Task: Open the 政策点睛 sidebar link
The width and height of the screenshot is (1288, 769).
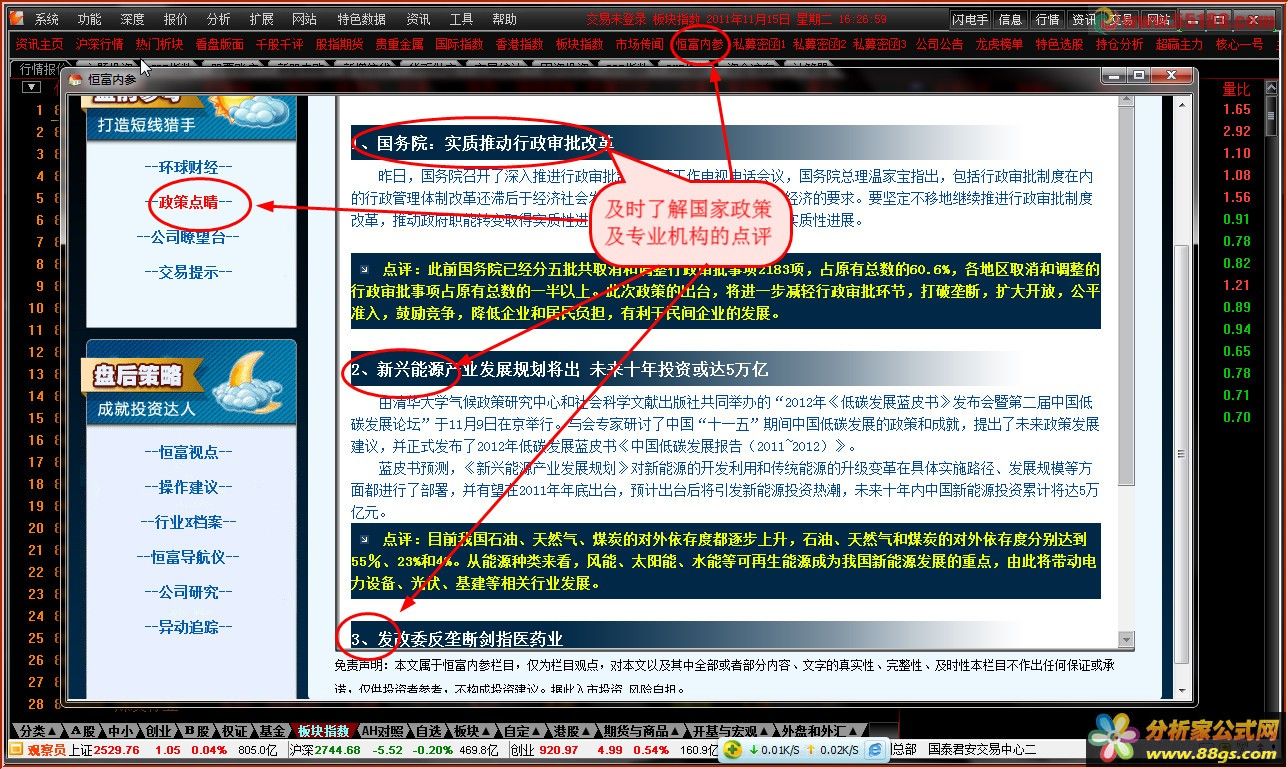Action: point(188,201)
